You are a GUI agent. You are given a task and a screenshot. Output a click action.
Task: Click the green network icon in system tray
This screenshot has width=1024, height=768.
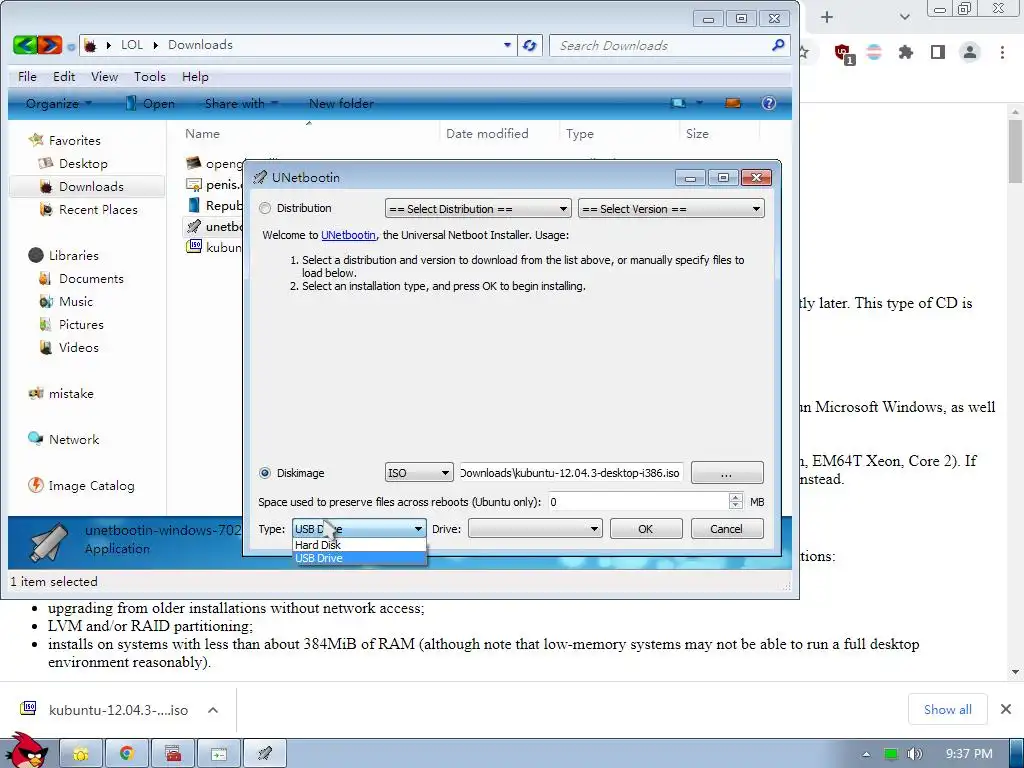tap(891, 754)
